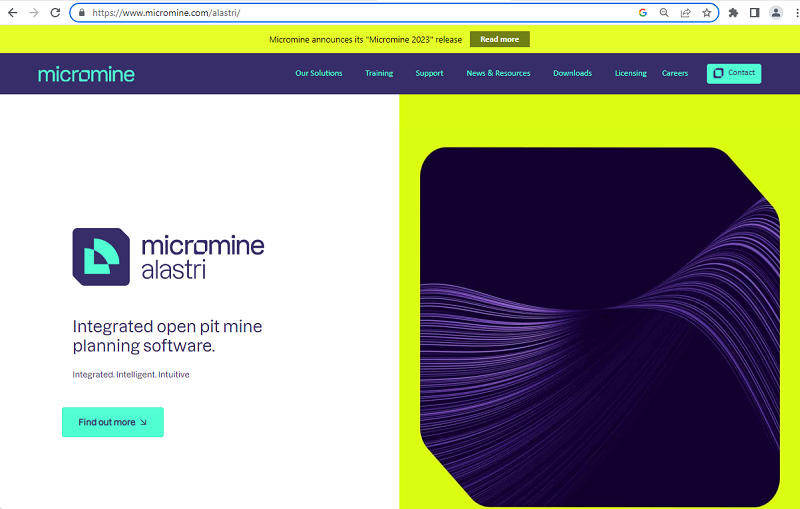Click 'Integrated open pit mine planning software.' heading
This screenshot has width=800, height=509.
tap(167, 336)
